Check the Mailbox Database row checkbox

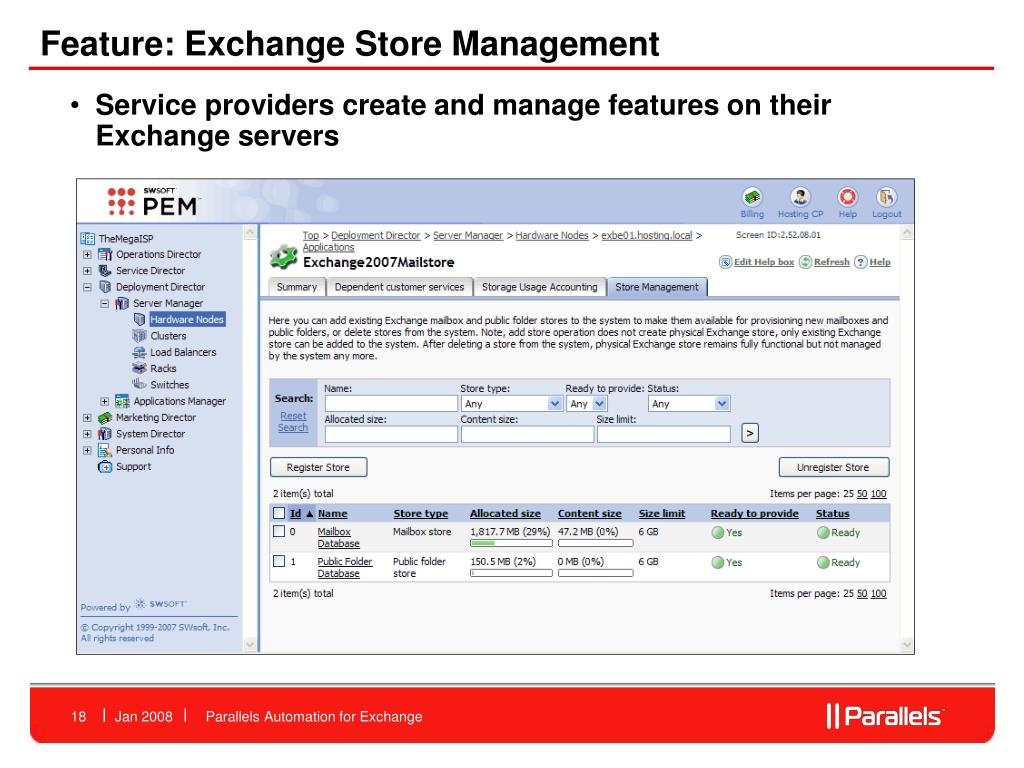279,531
